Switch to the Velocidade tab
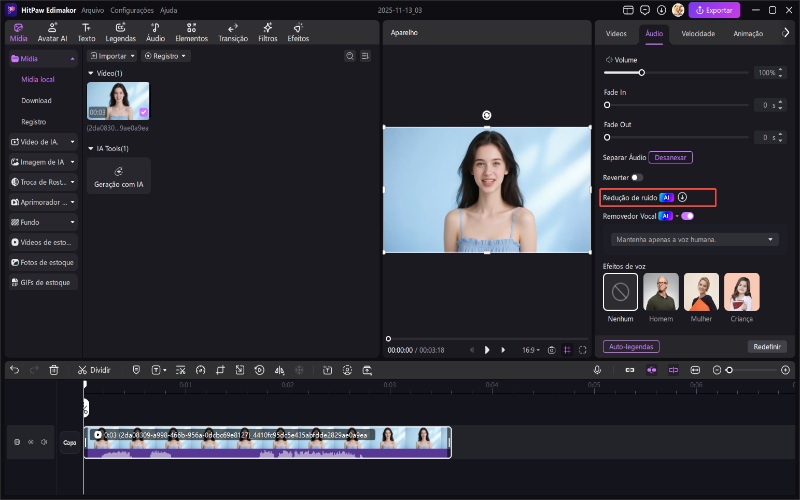 (698, 33)
